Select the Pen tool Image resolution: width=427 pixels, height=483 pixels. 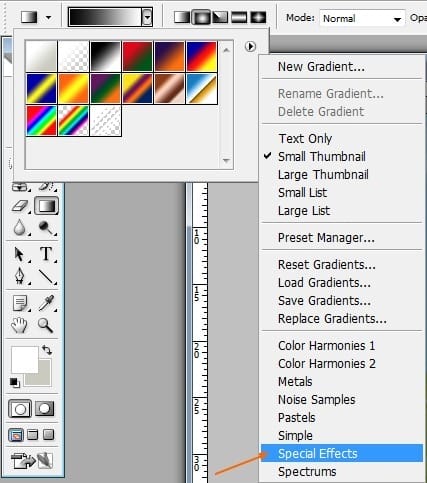pyautogui.click(x=20, y=276)
